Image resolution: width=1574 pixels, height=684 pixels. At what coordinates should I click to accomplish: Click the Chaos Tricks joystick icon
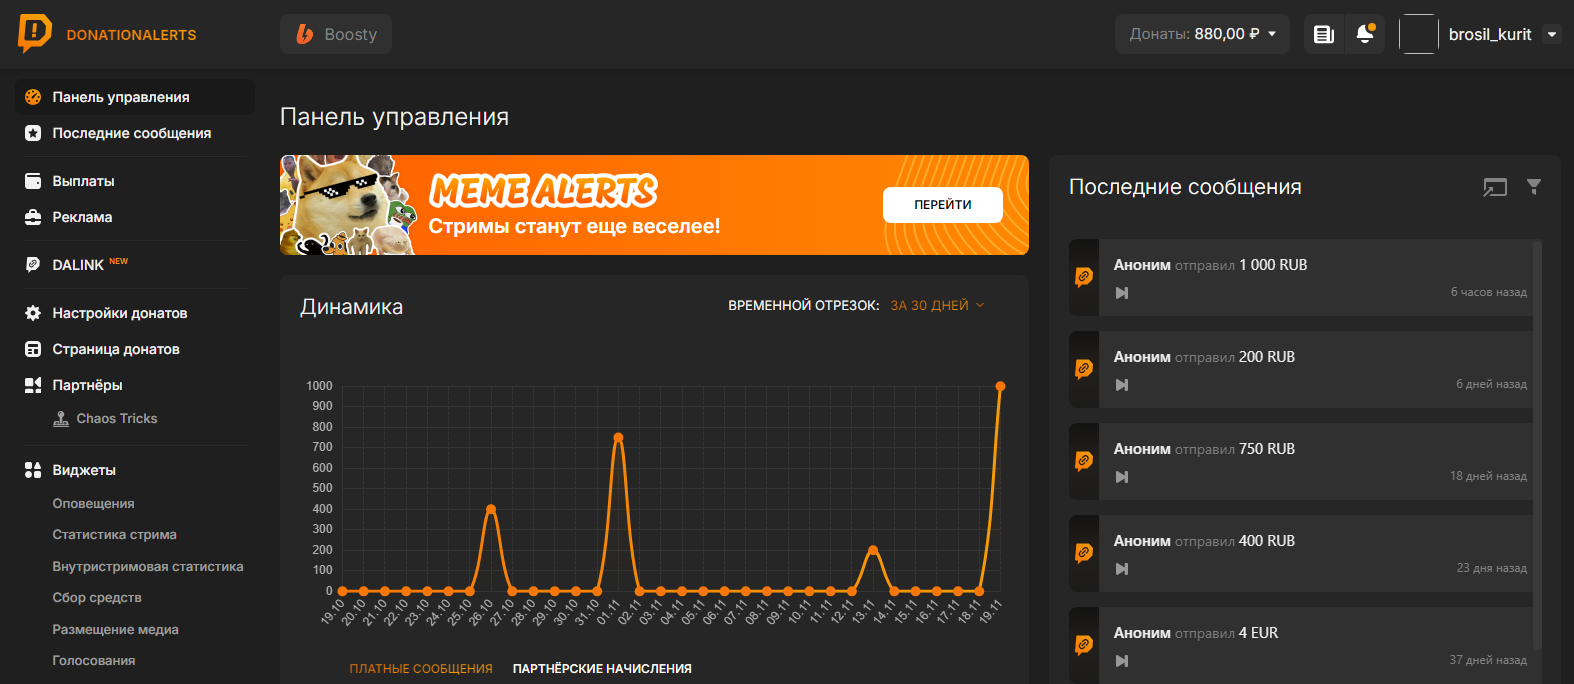[61, 419]
